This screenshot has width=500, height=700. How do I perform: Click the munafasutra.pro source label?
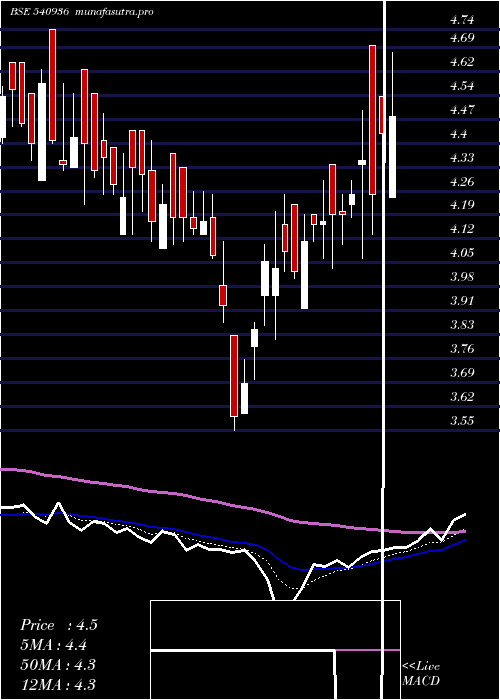115,12
